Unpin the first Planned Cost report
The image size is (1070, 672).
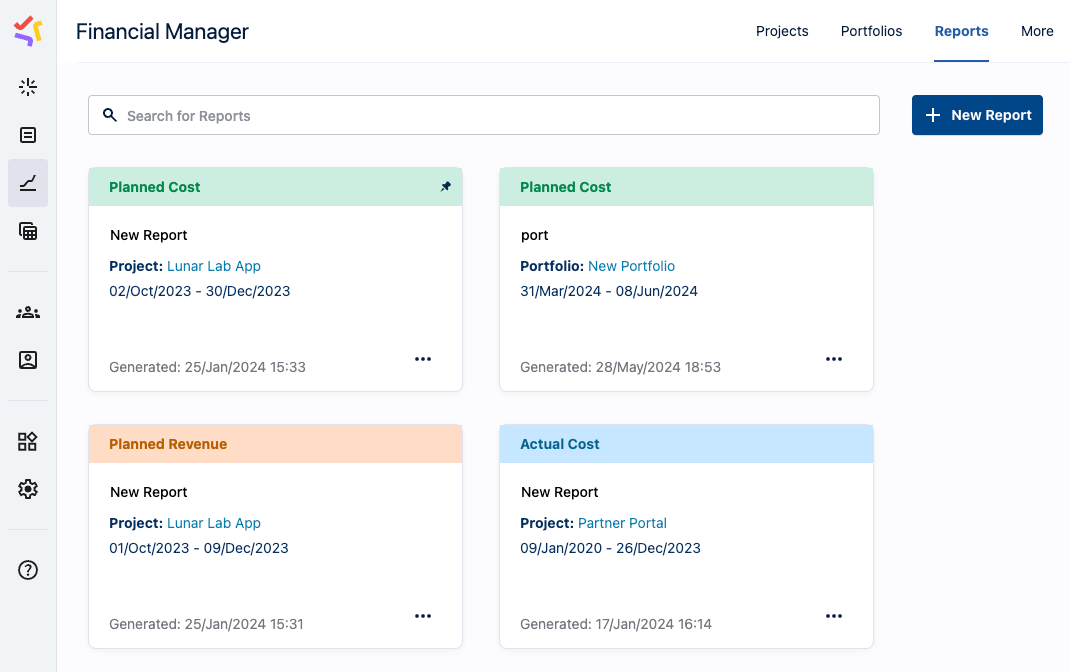(x=446, y=187)
